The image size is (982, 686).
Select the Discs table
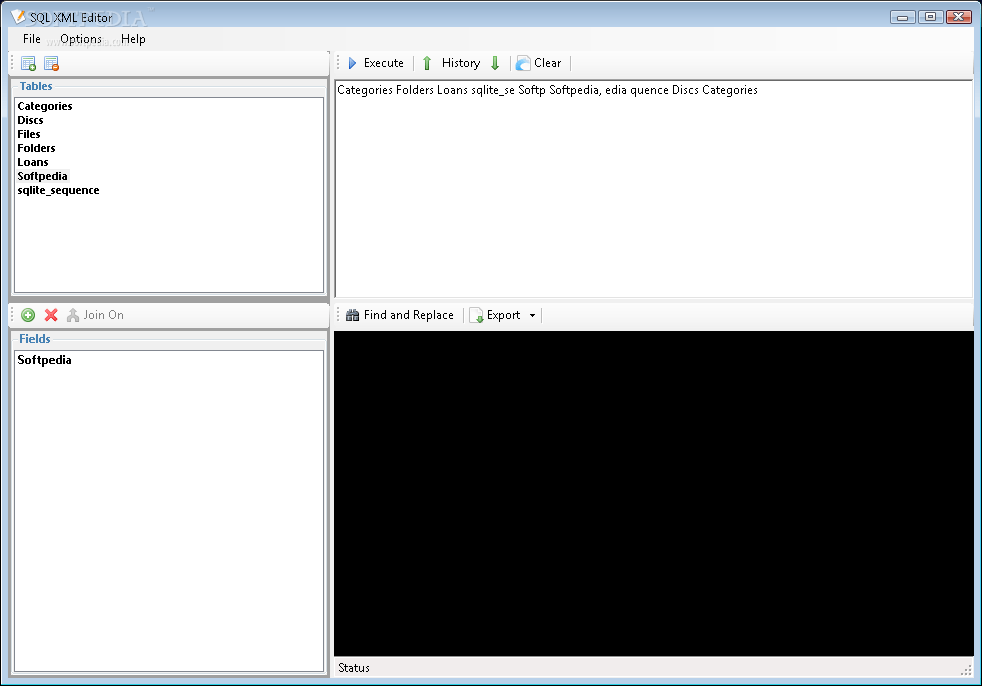(x=30, y=120)
